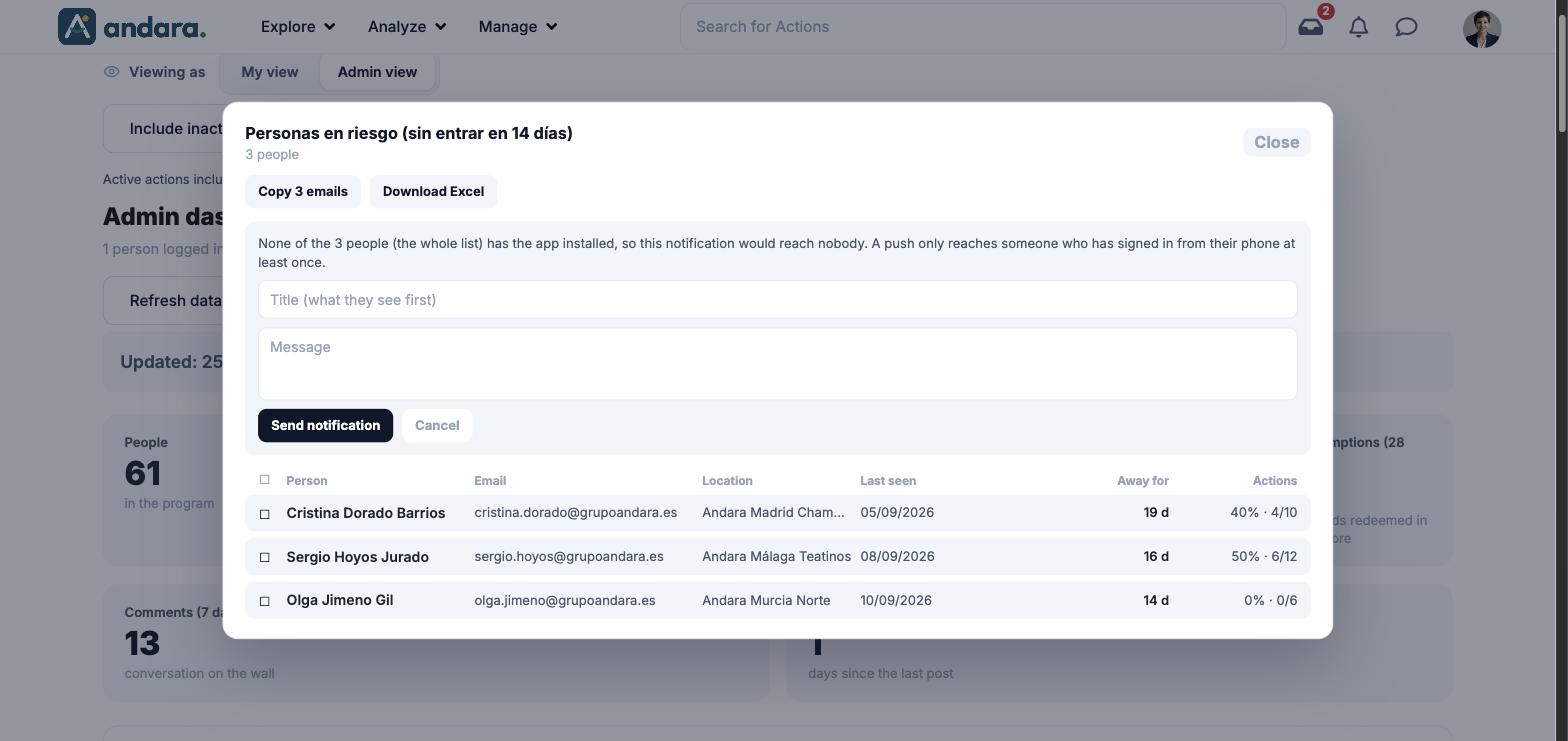The height and width of the screenshot is (741, 1568).
Task: Select the Admin view tab
Action: click(377, 72)
